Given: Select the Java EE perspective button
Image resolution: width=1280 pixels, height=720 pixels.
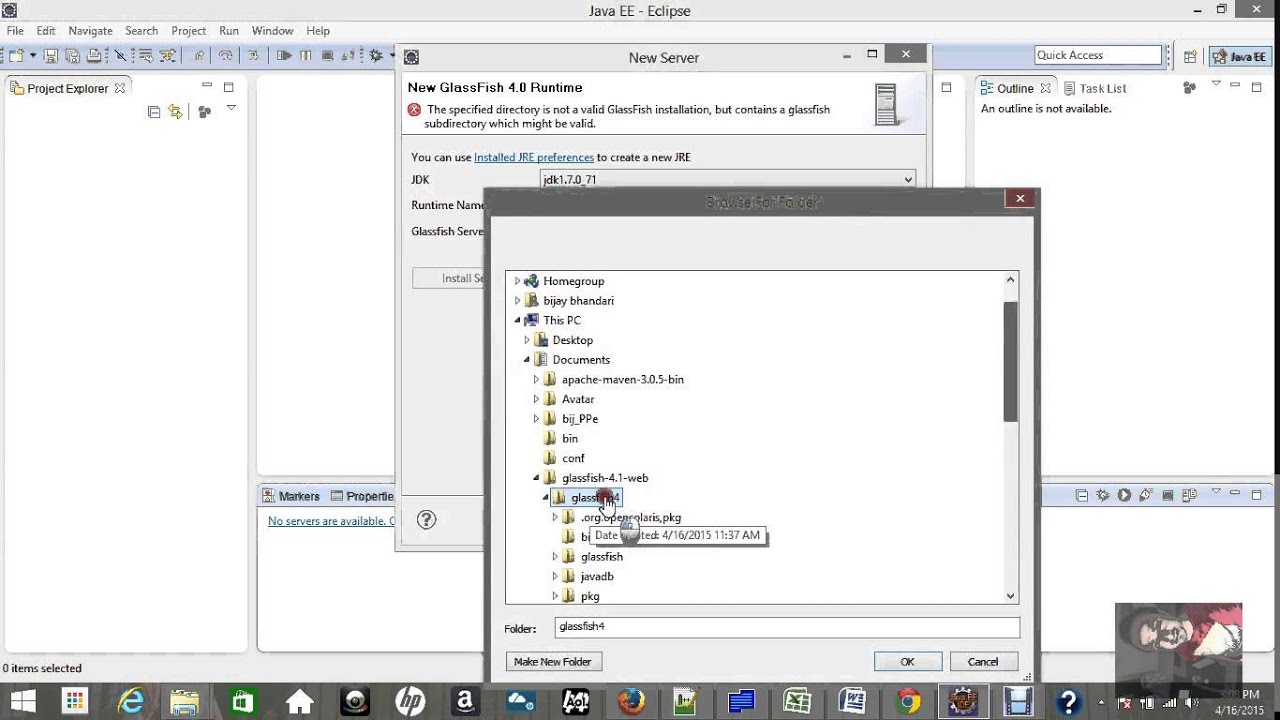Looking at the screenshot, I should [1239, 57].
